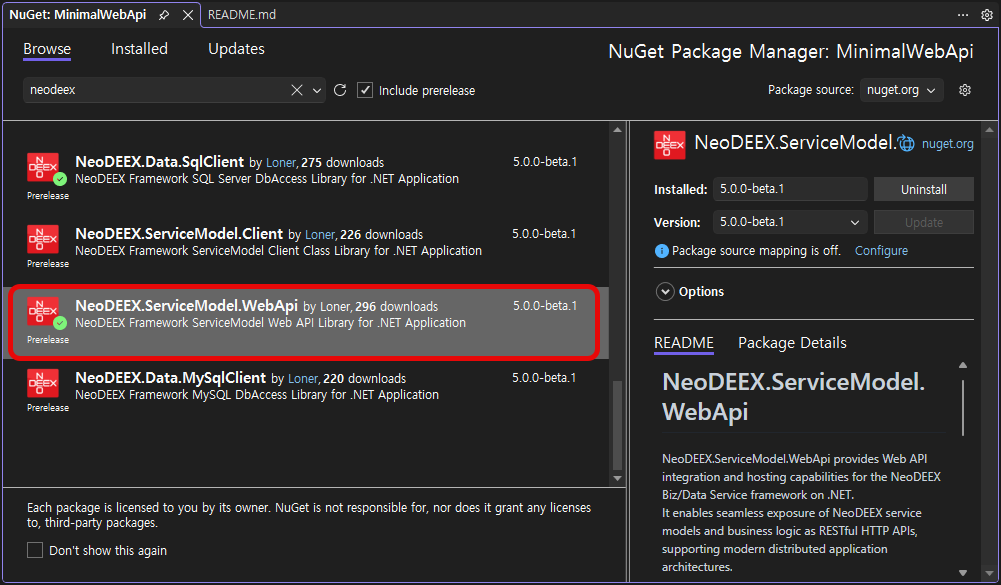Click Loner author link for Data.MySqlClient
This screenshot has height=585, width=1001.
[303, 379]
